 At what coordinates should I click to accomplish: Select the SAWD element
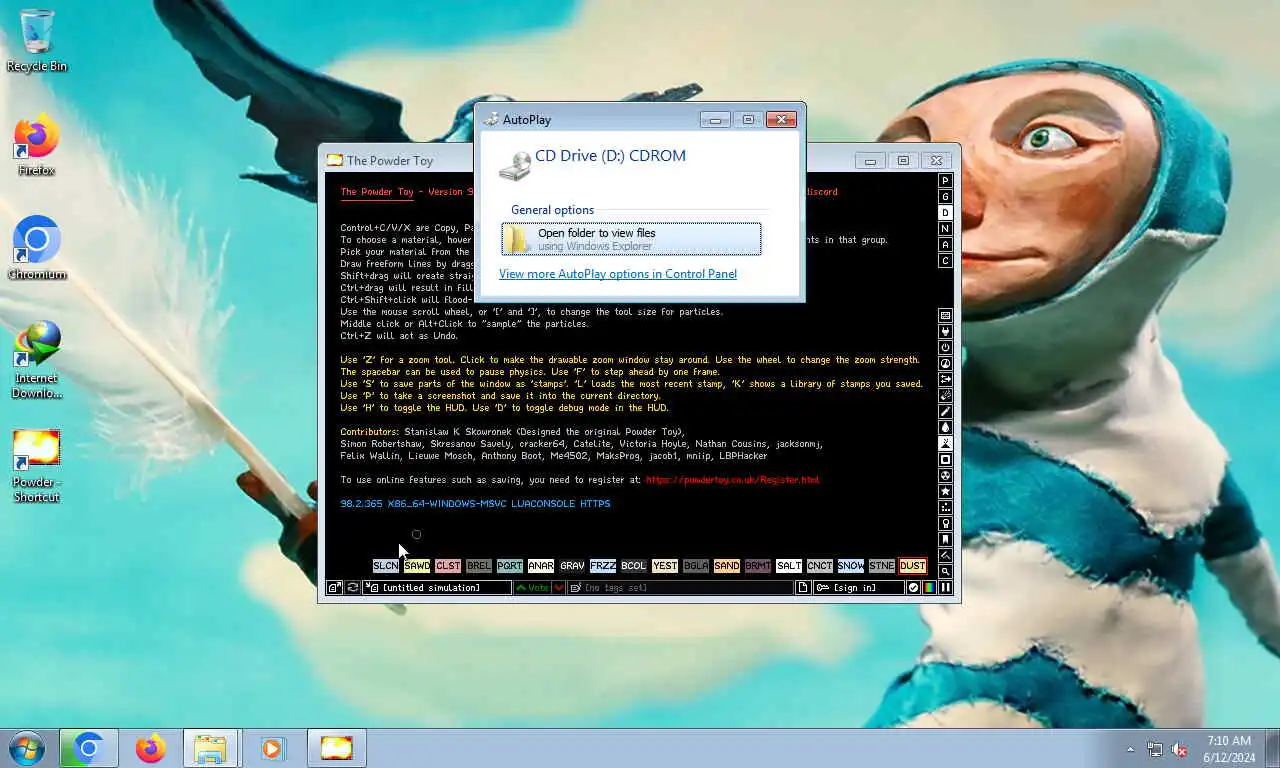(417, 566)
